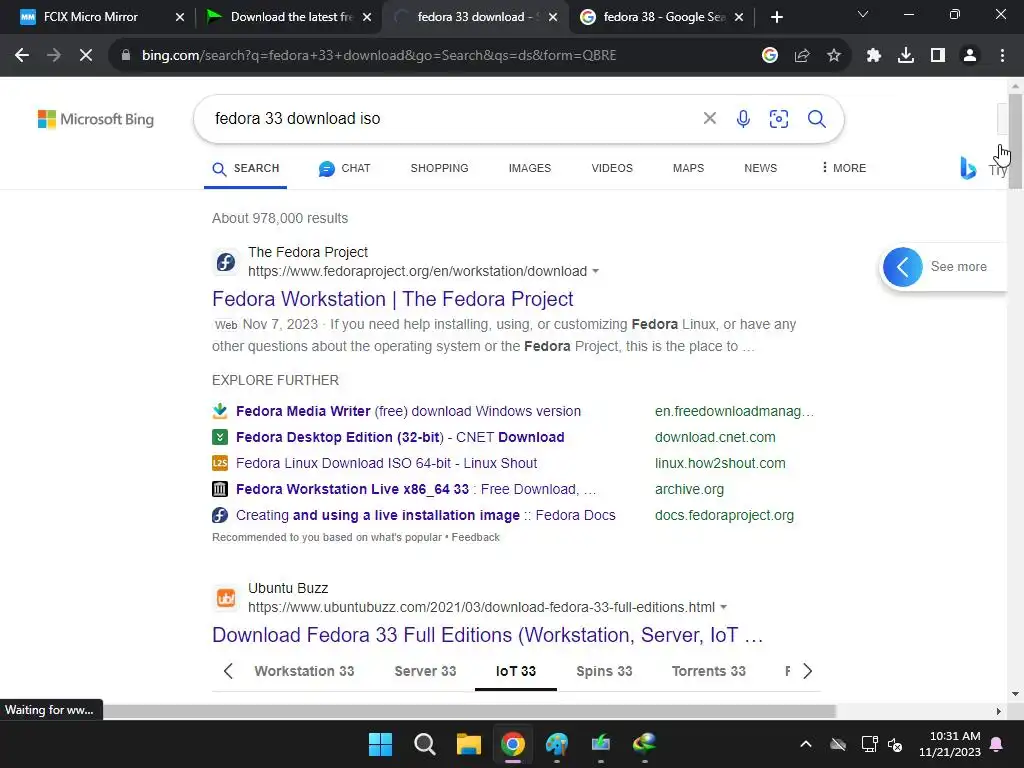Select the MAPS search tab
Viewport: 1024px width, 768px height.
coord(688,168)
